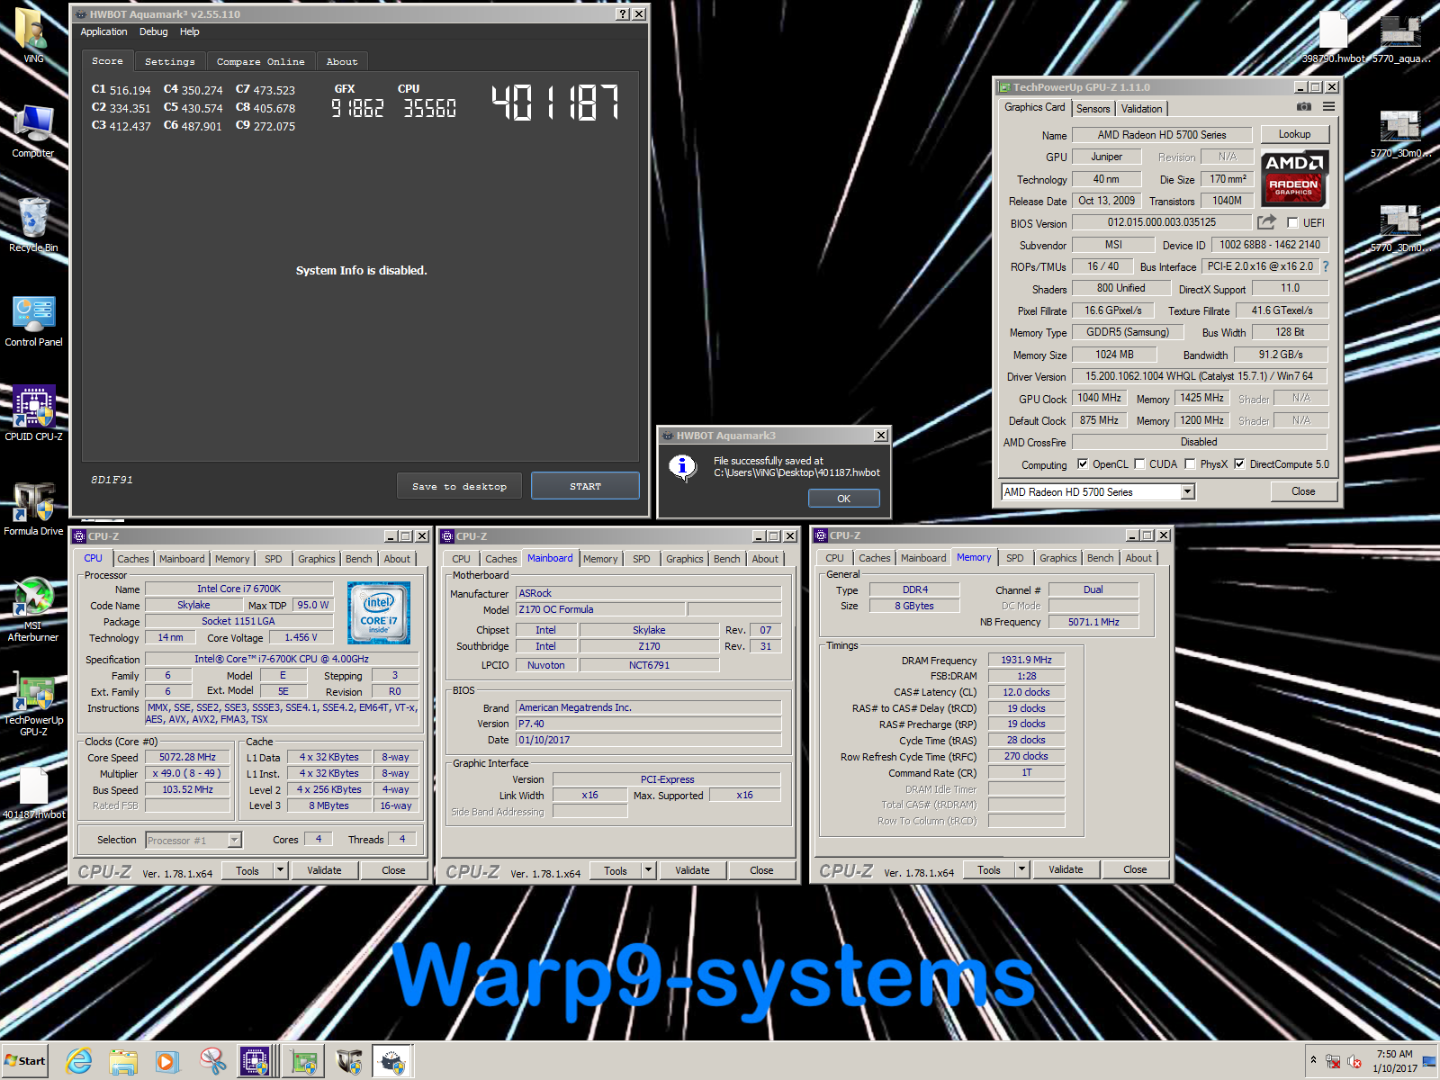Expand the GPU selection dropdown in GPU-Z
This screenshot has height=1080, width=1440.
[x=1187, y=492]
